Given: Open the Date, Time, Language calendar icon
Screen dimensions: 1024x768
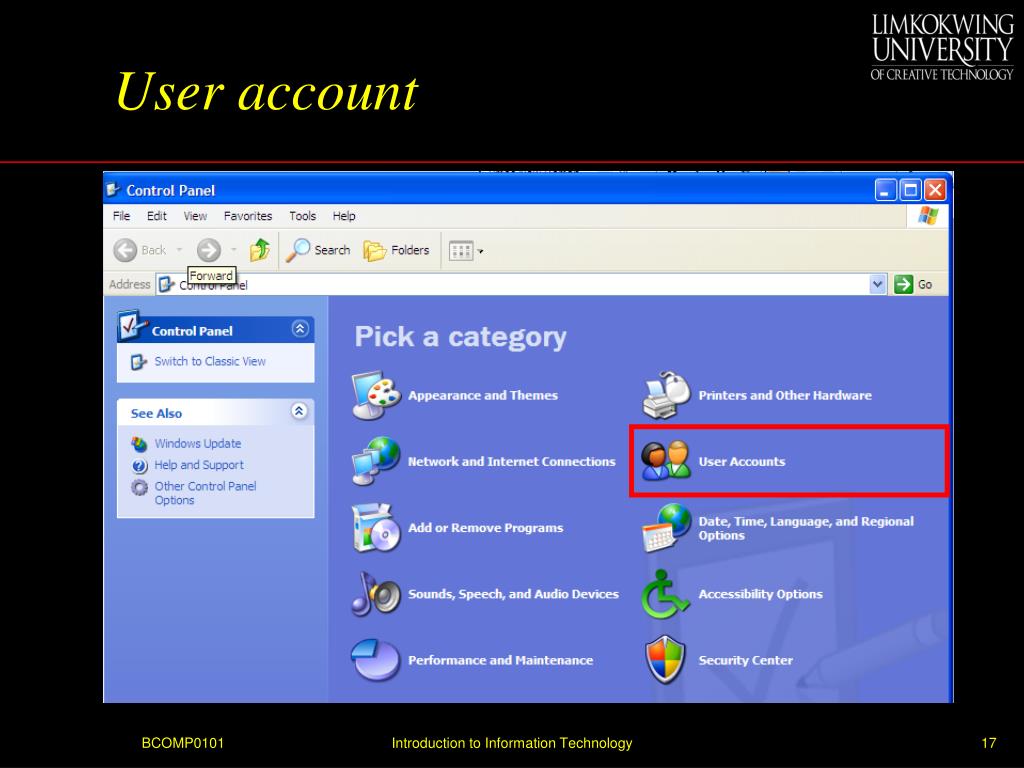Looking at the screenshot, I should (666, 528).
